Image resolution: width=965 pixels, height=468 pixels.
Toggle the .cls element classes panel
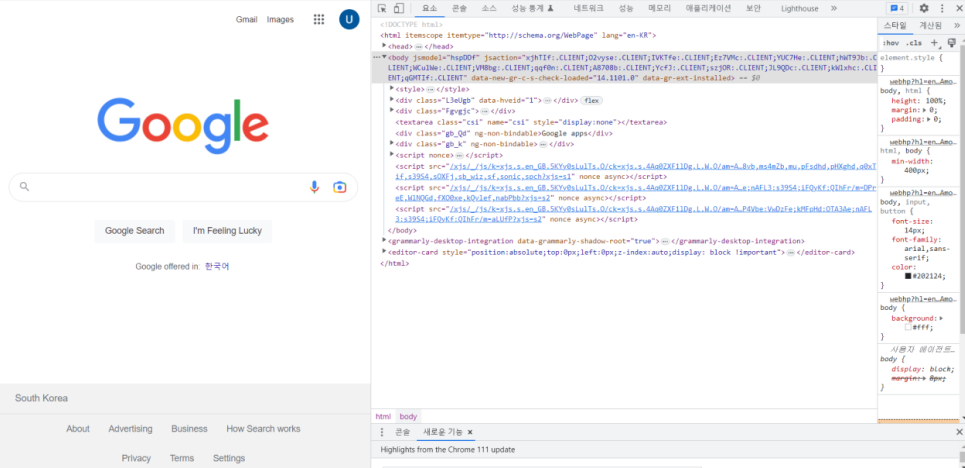[915, 43]
